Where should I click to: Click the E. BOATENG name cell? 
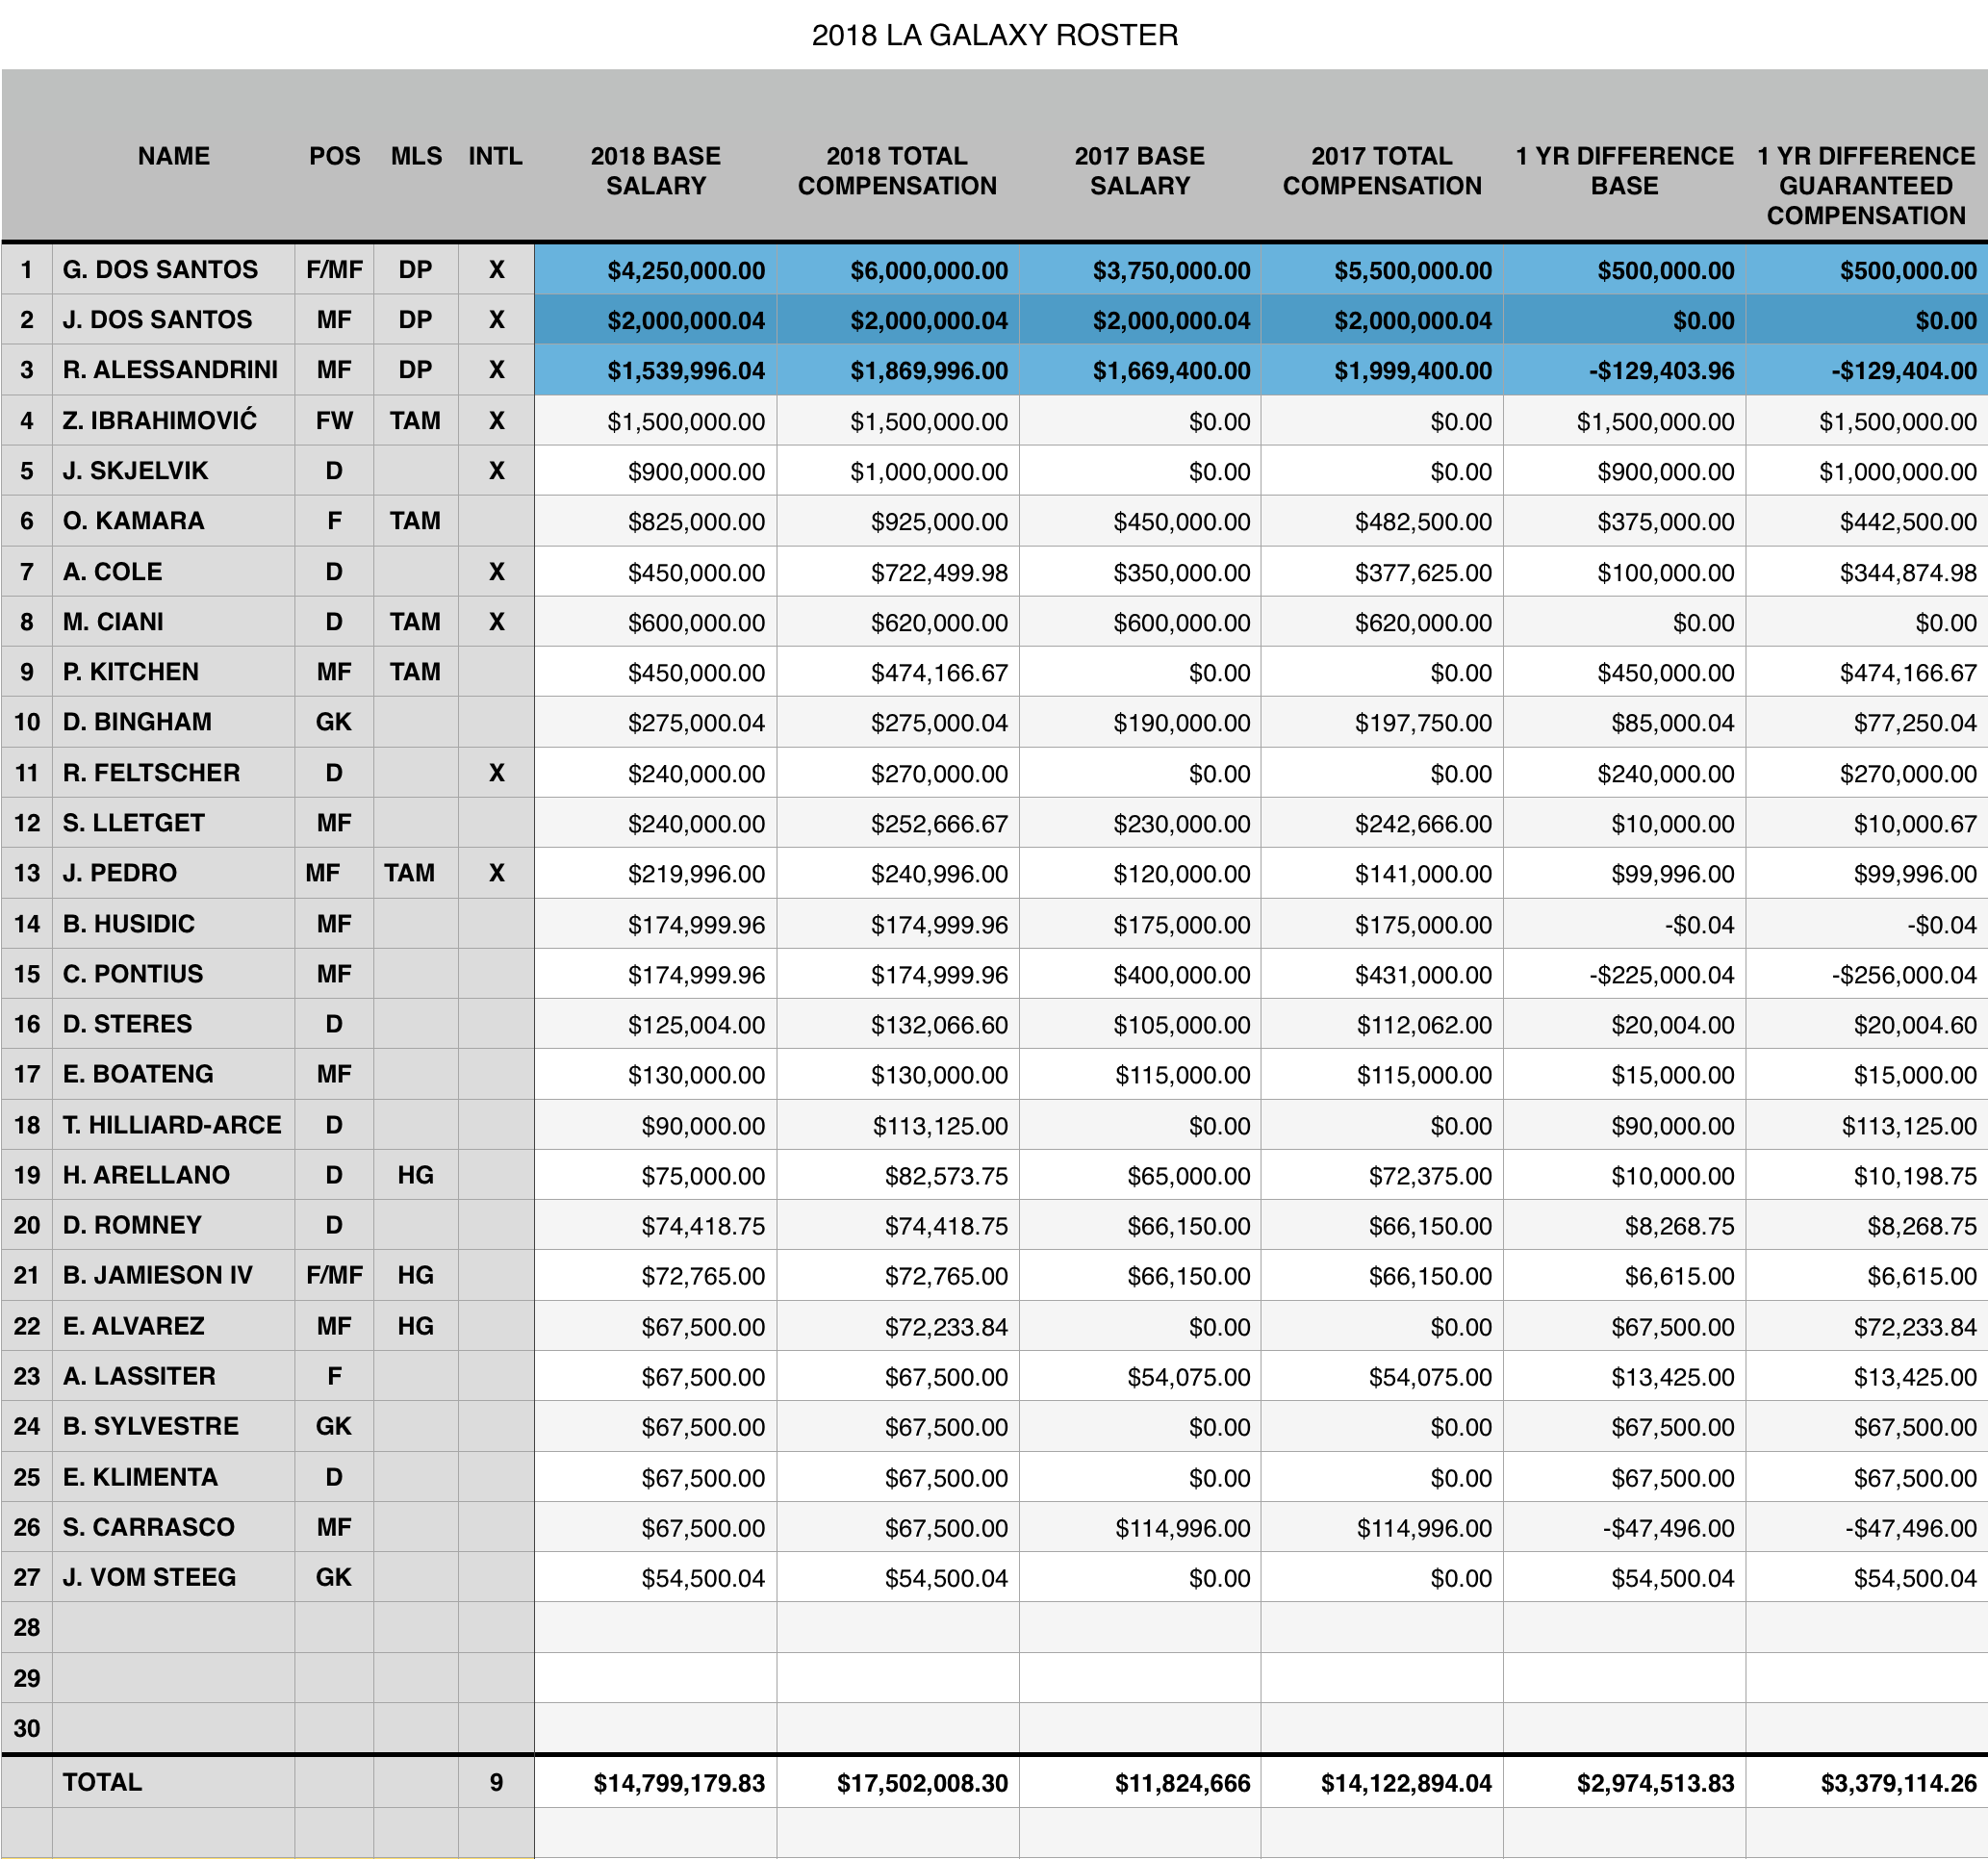coord(174,1074)
